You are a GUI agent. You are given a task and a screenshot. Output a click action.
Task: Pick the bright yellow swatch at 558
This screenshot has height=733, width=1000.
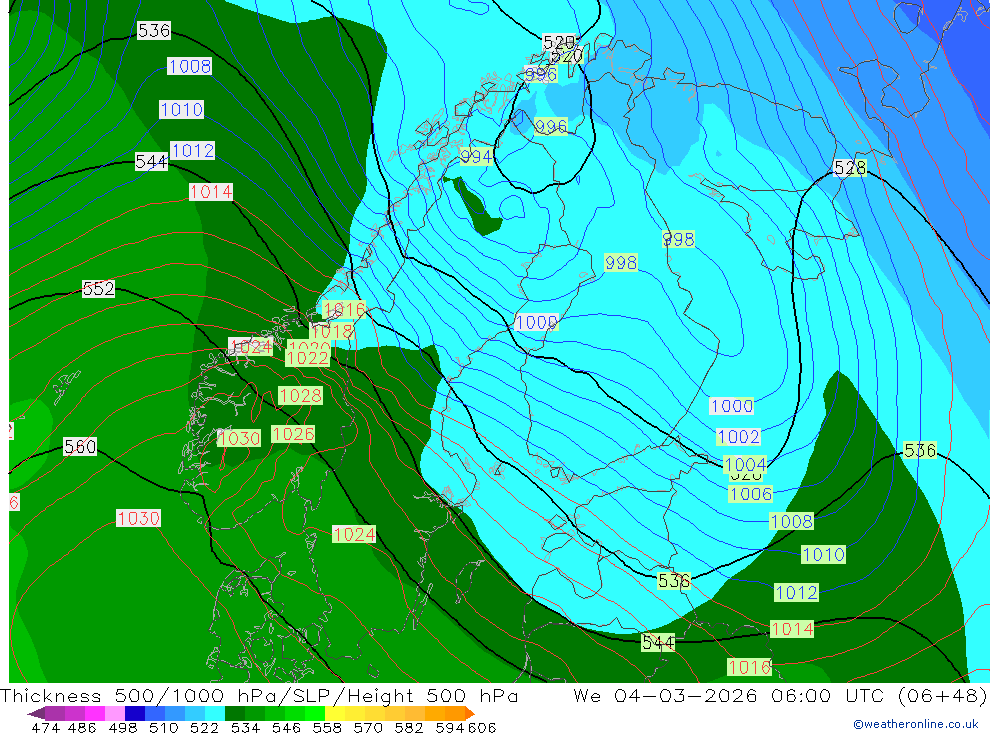(335, 713)
